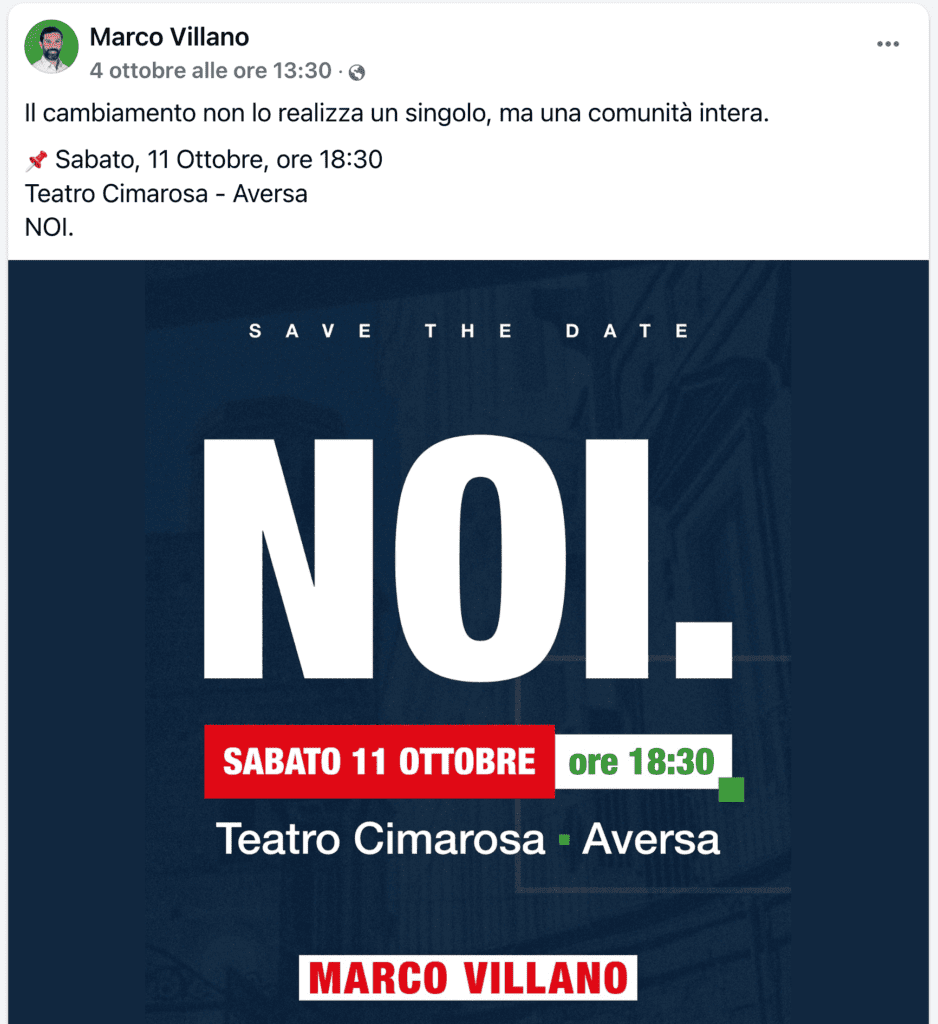Viewport: 938px width, 1024px height.
Task: Click the caption sentence "Il cambiamento non lo realizza…"
Action: click(396, 114)
